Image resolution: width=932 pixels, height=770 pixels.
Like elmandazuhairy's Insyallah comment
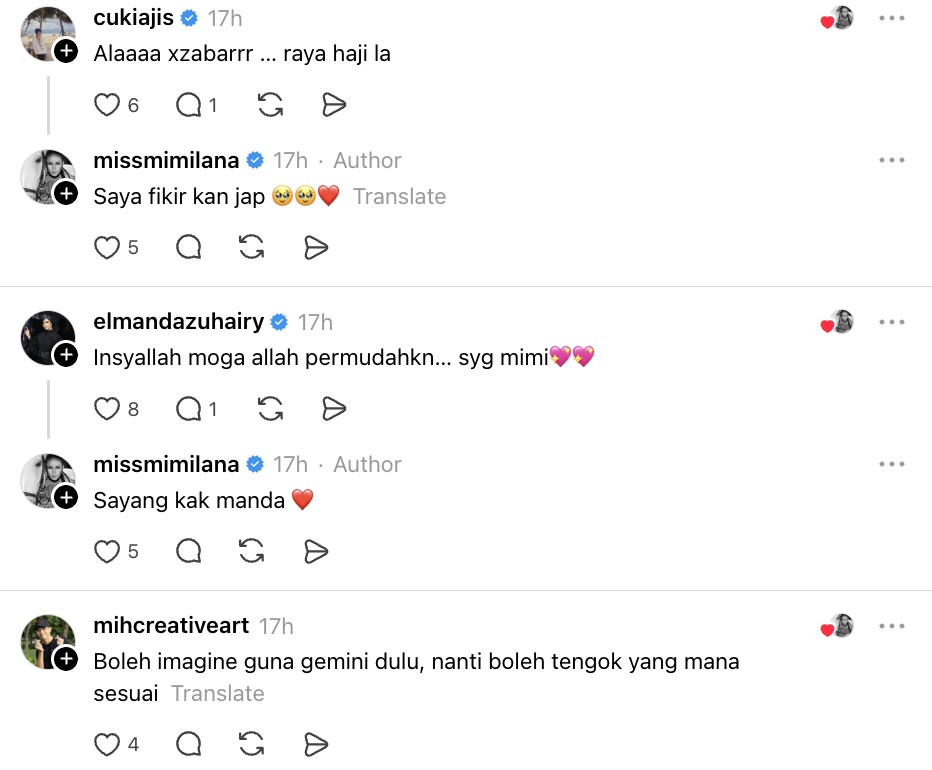pyautogui.click(x=107, y=409)
